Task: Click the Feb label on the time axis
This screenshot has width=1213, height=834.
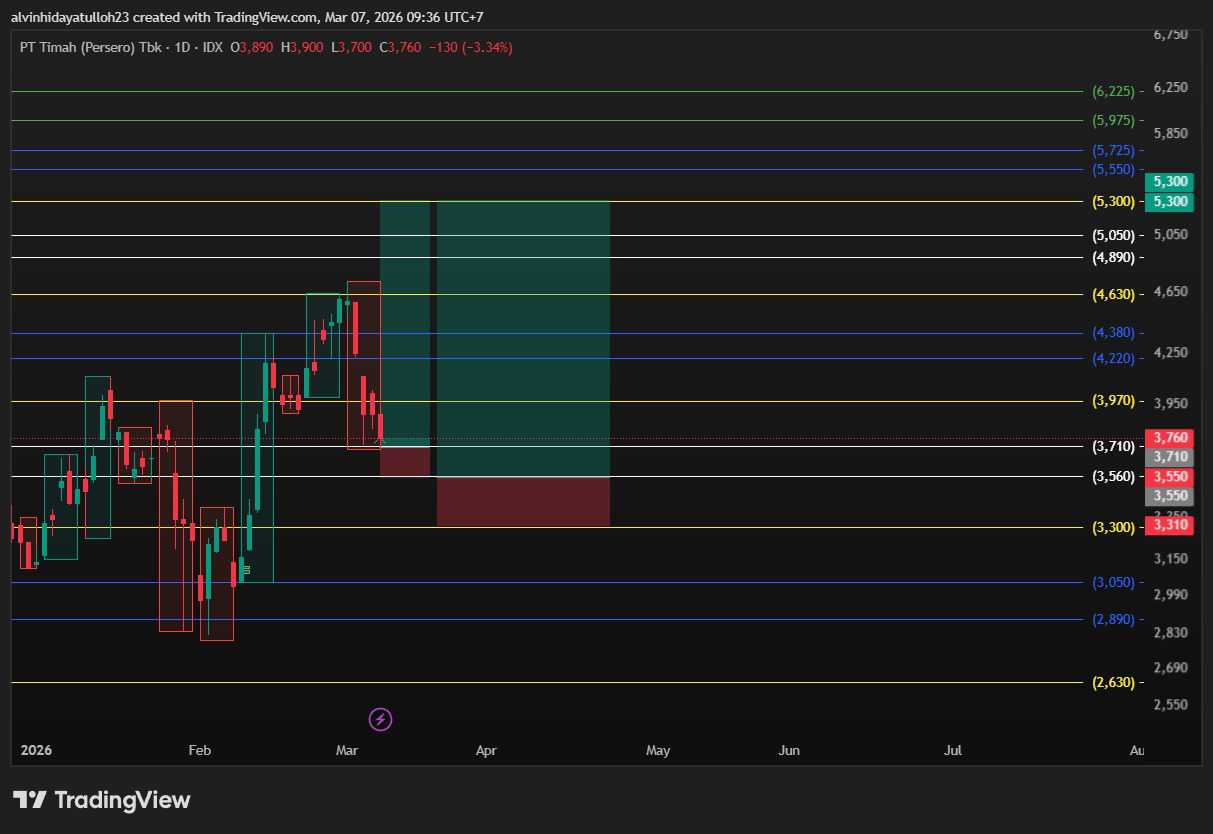Action: [x=199, y=750]
